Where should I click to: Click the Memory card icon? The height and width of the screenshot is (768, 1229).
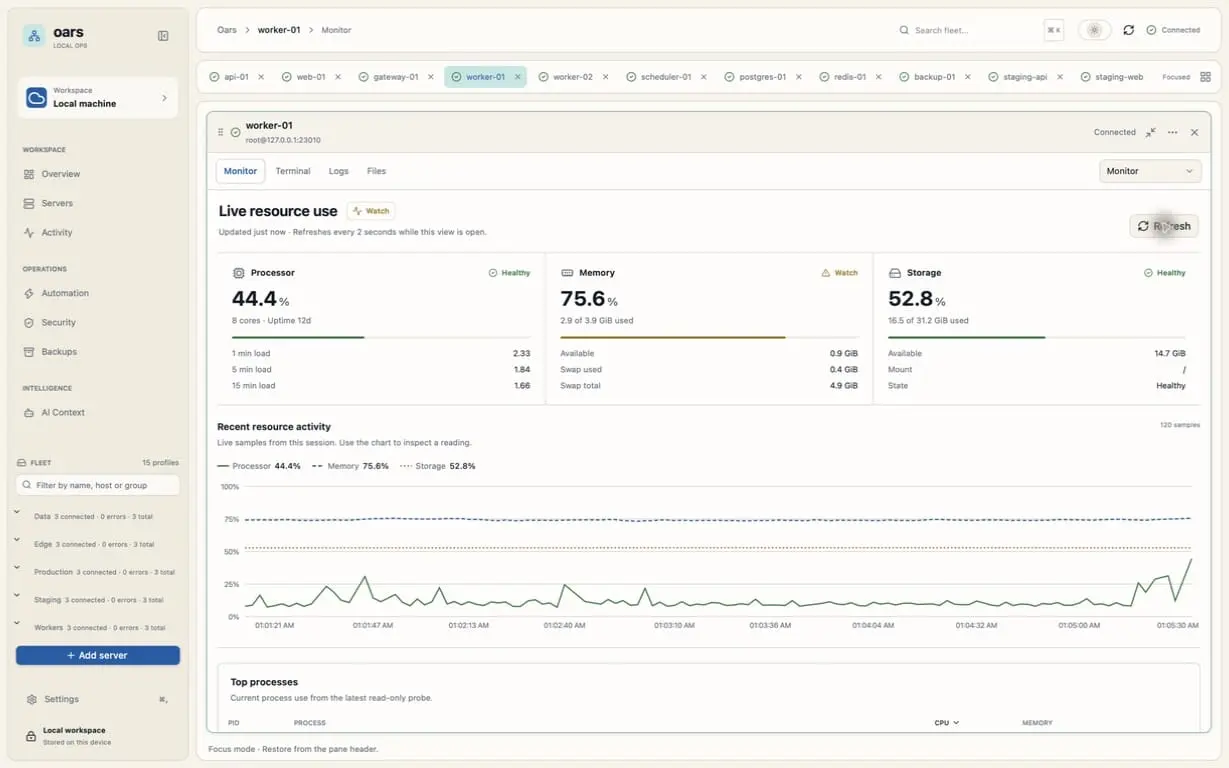567,273
